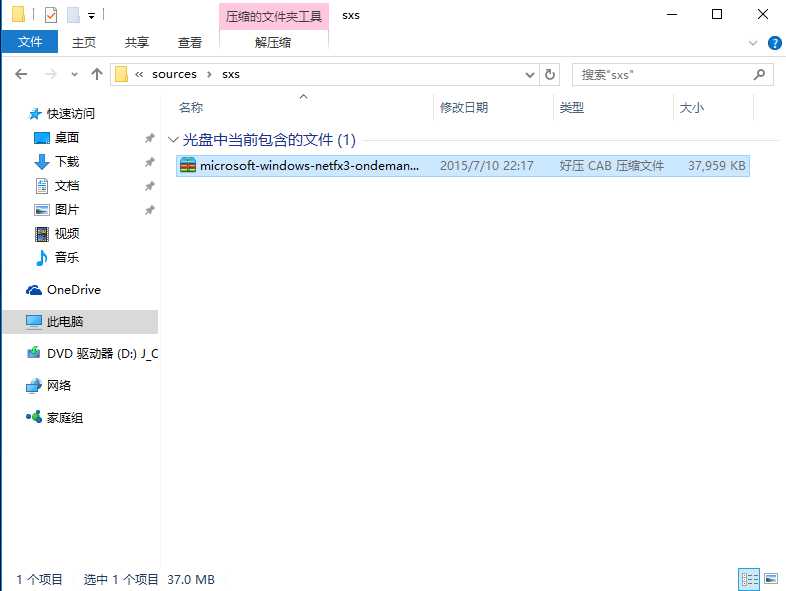The image size is (786, 591).
Task: Click the CAB archive file icon
Action: click(x=188, y=165)
